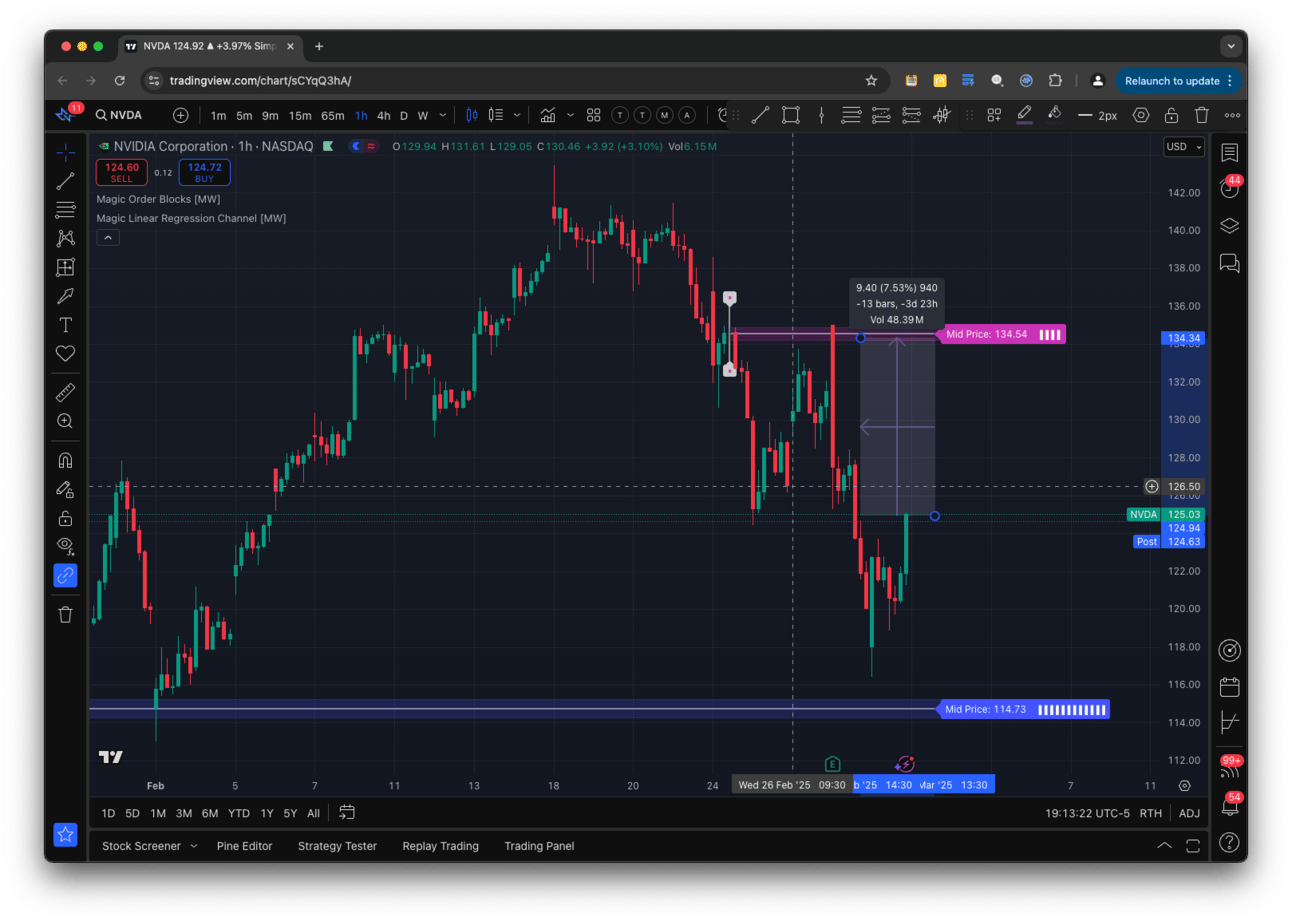Click the background fill color bucket
This screenshot has width=1292, height=921.
coord(1054,116)
